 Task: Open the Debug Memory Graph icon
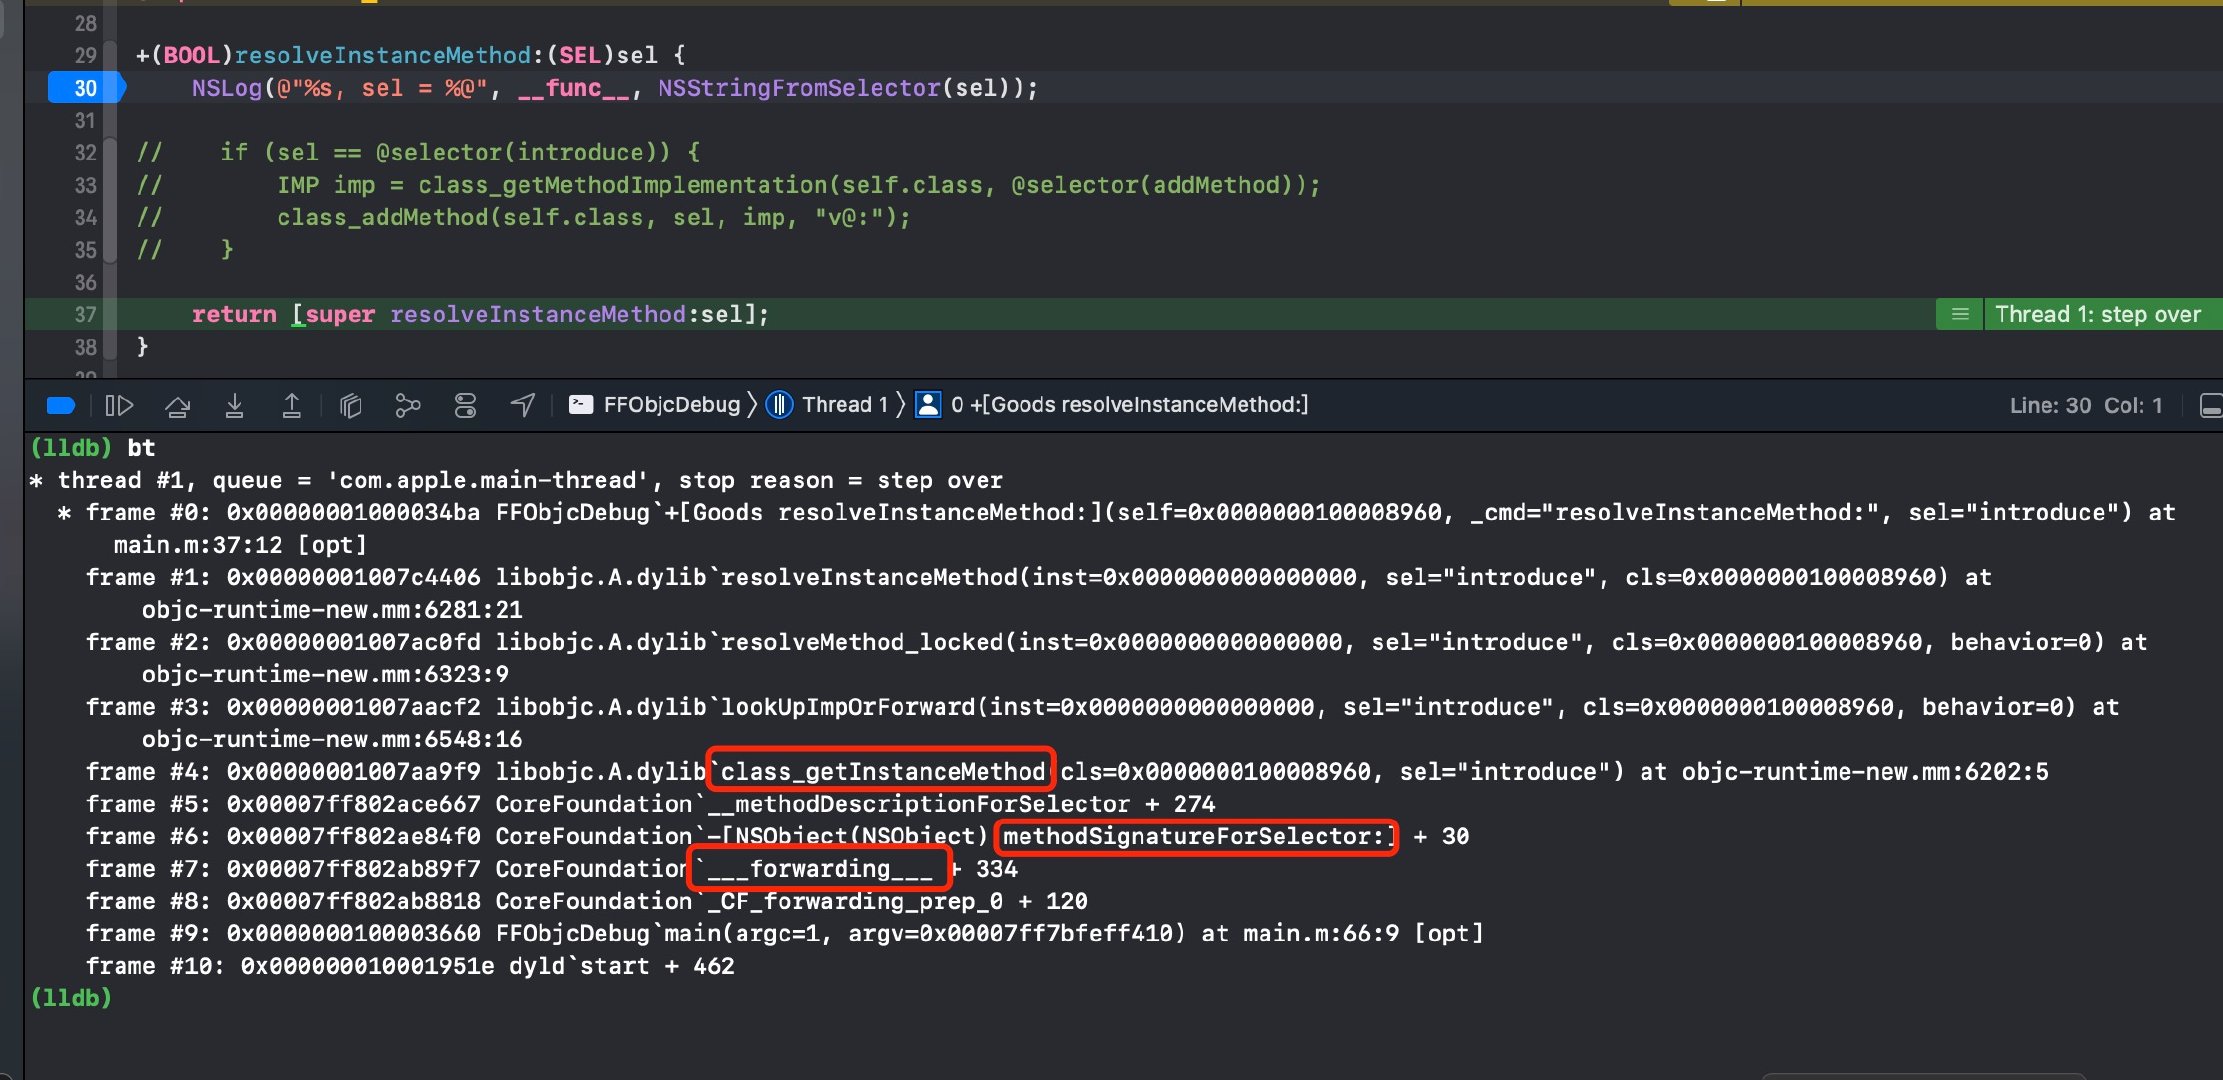point(408,405)
